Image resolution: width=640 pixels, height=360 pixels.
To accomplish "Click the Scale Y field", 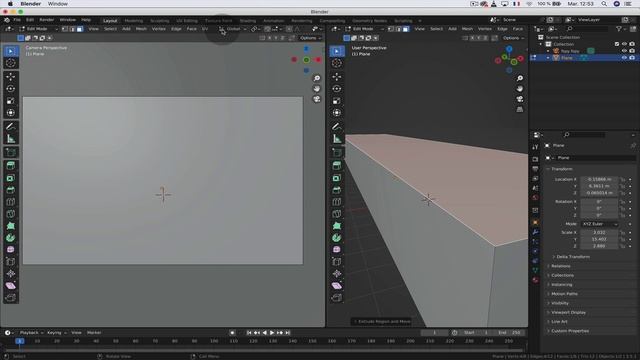I will (x=599, y=239).
